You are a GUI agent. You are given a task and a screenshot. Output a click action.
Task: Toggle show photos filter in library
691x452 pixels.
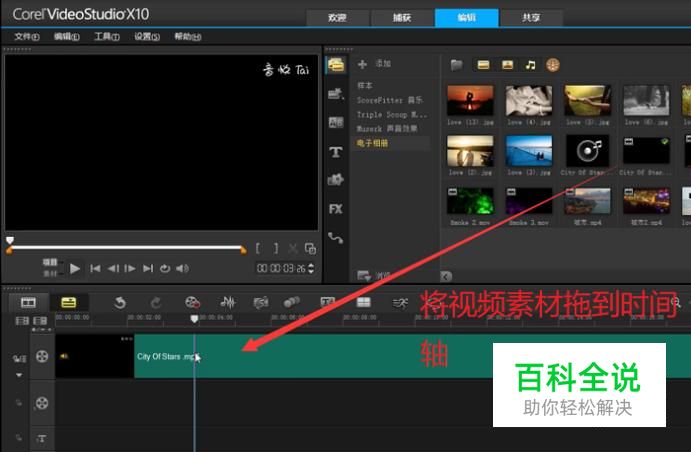pos(507,65)
